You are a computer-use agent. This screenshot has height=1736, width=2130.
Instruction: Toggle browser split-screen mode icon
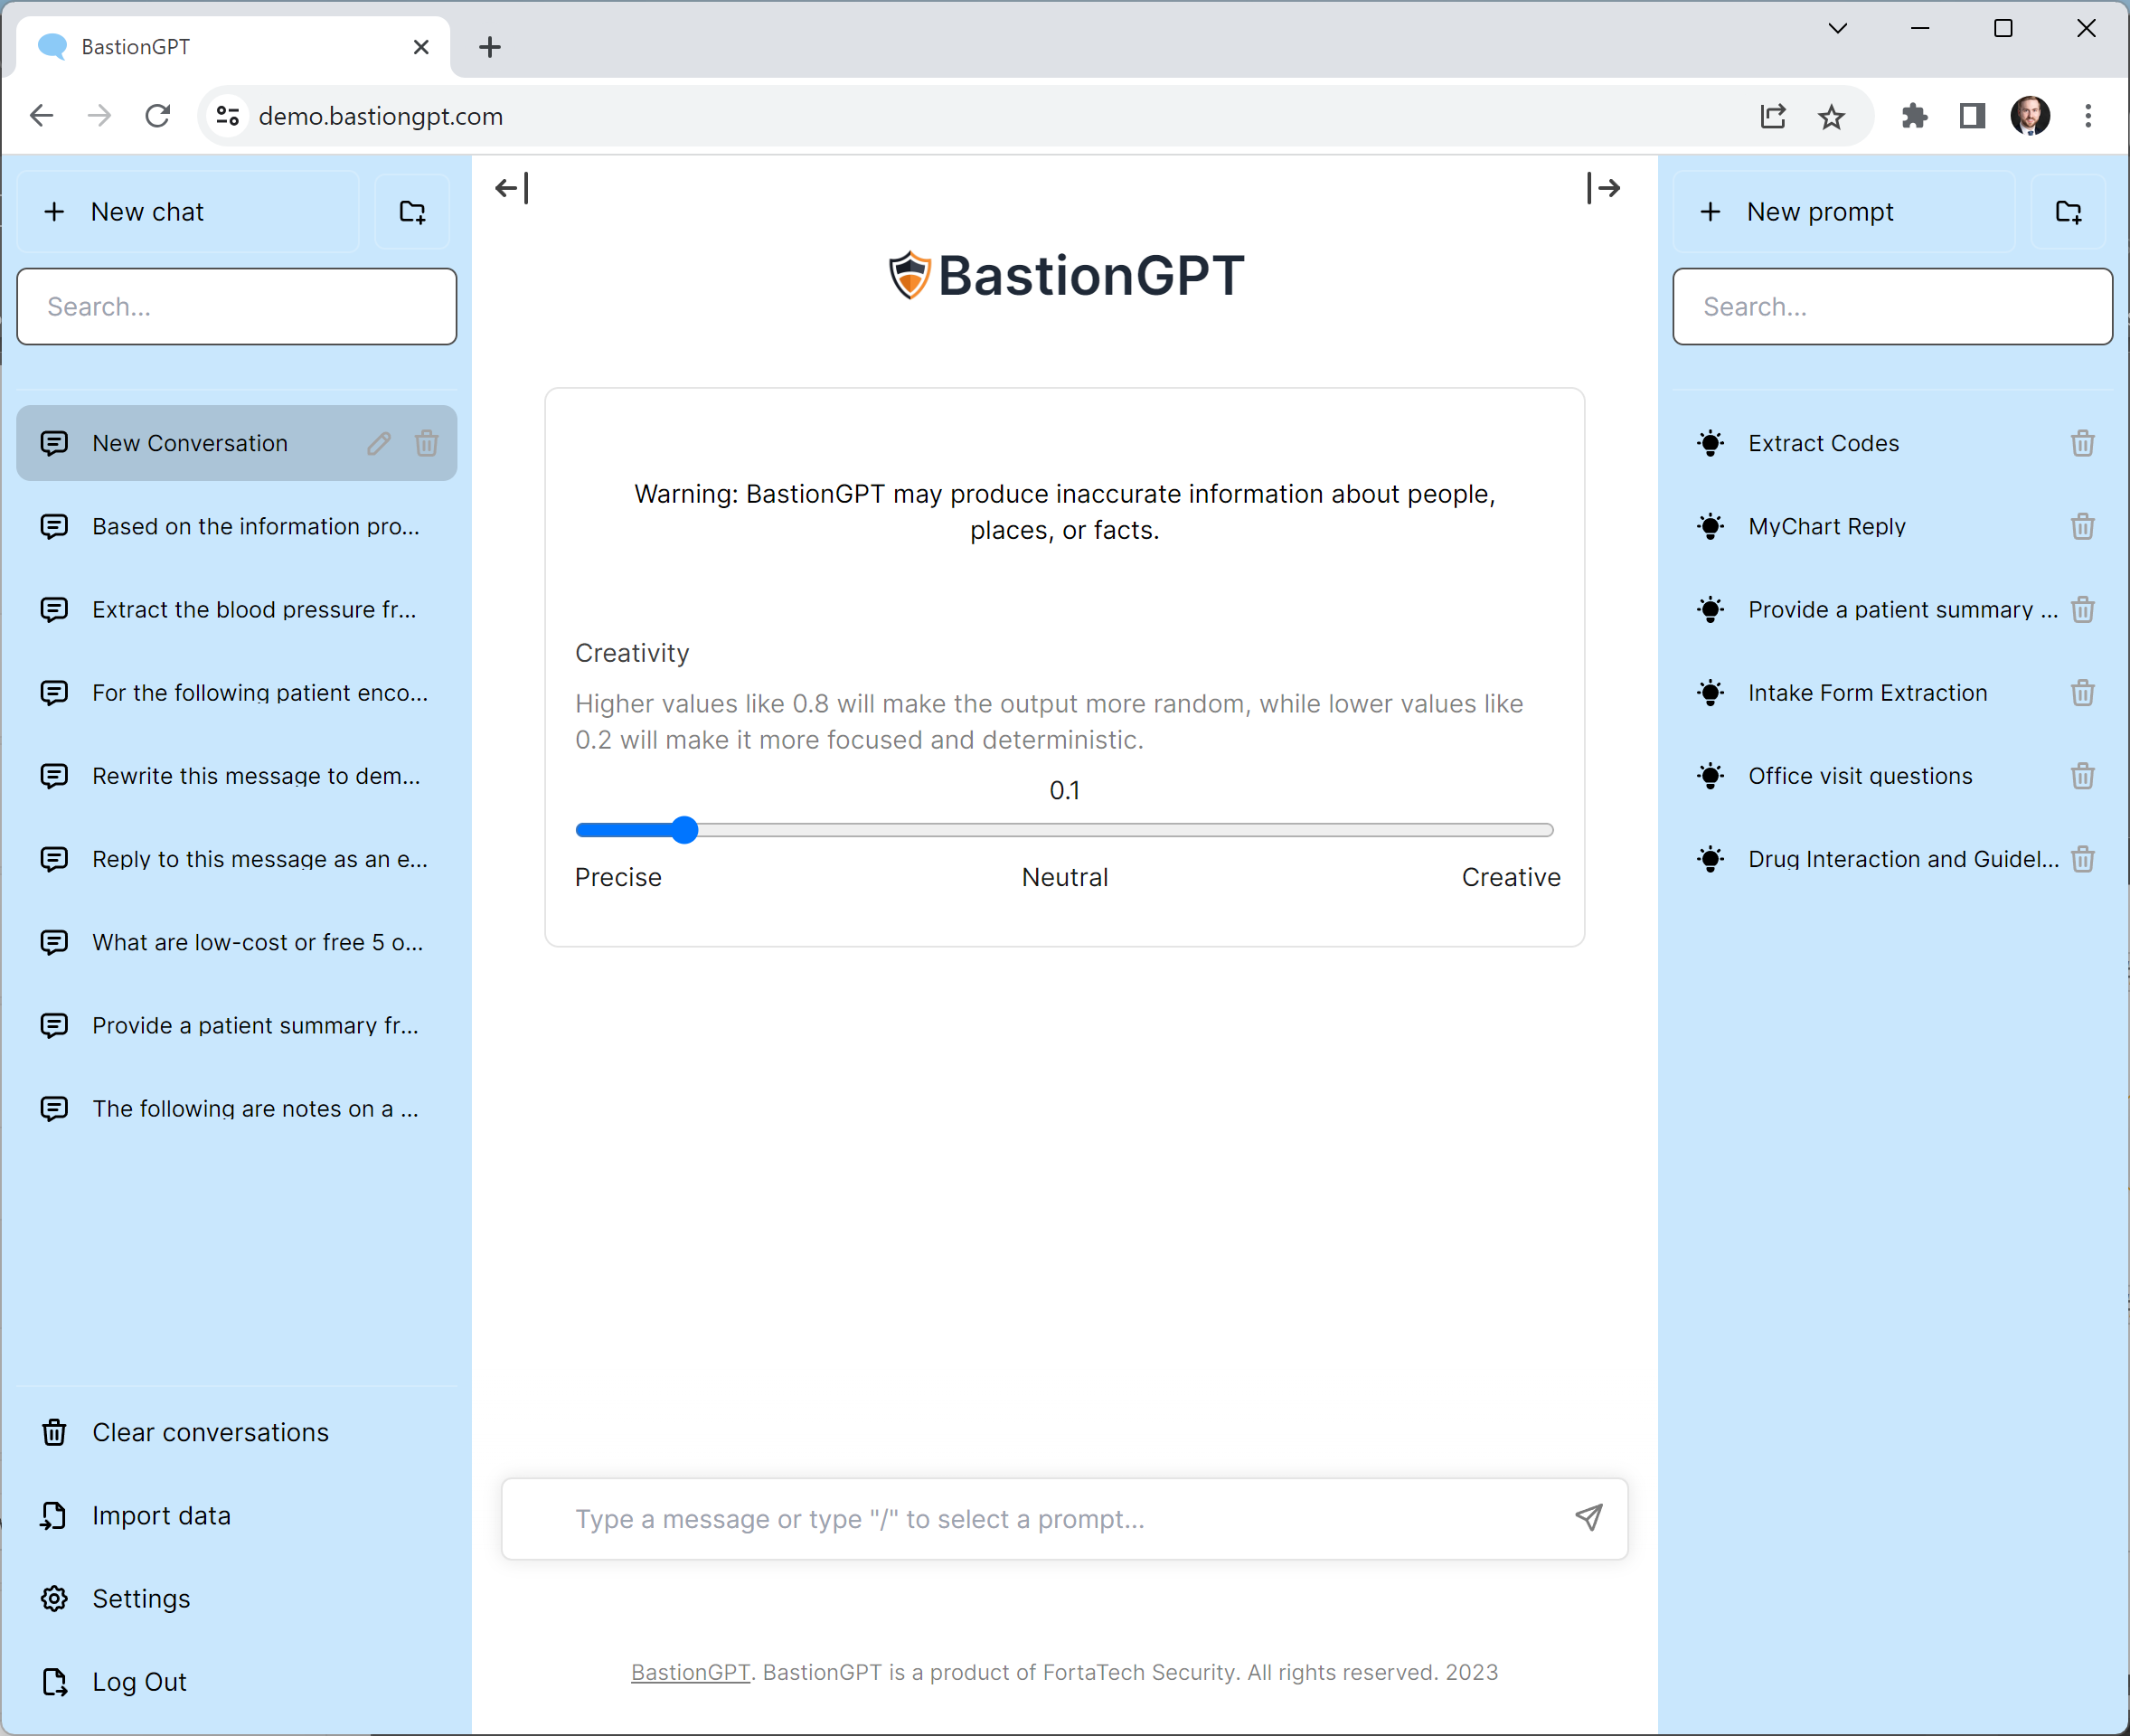tap(1969, 116)
